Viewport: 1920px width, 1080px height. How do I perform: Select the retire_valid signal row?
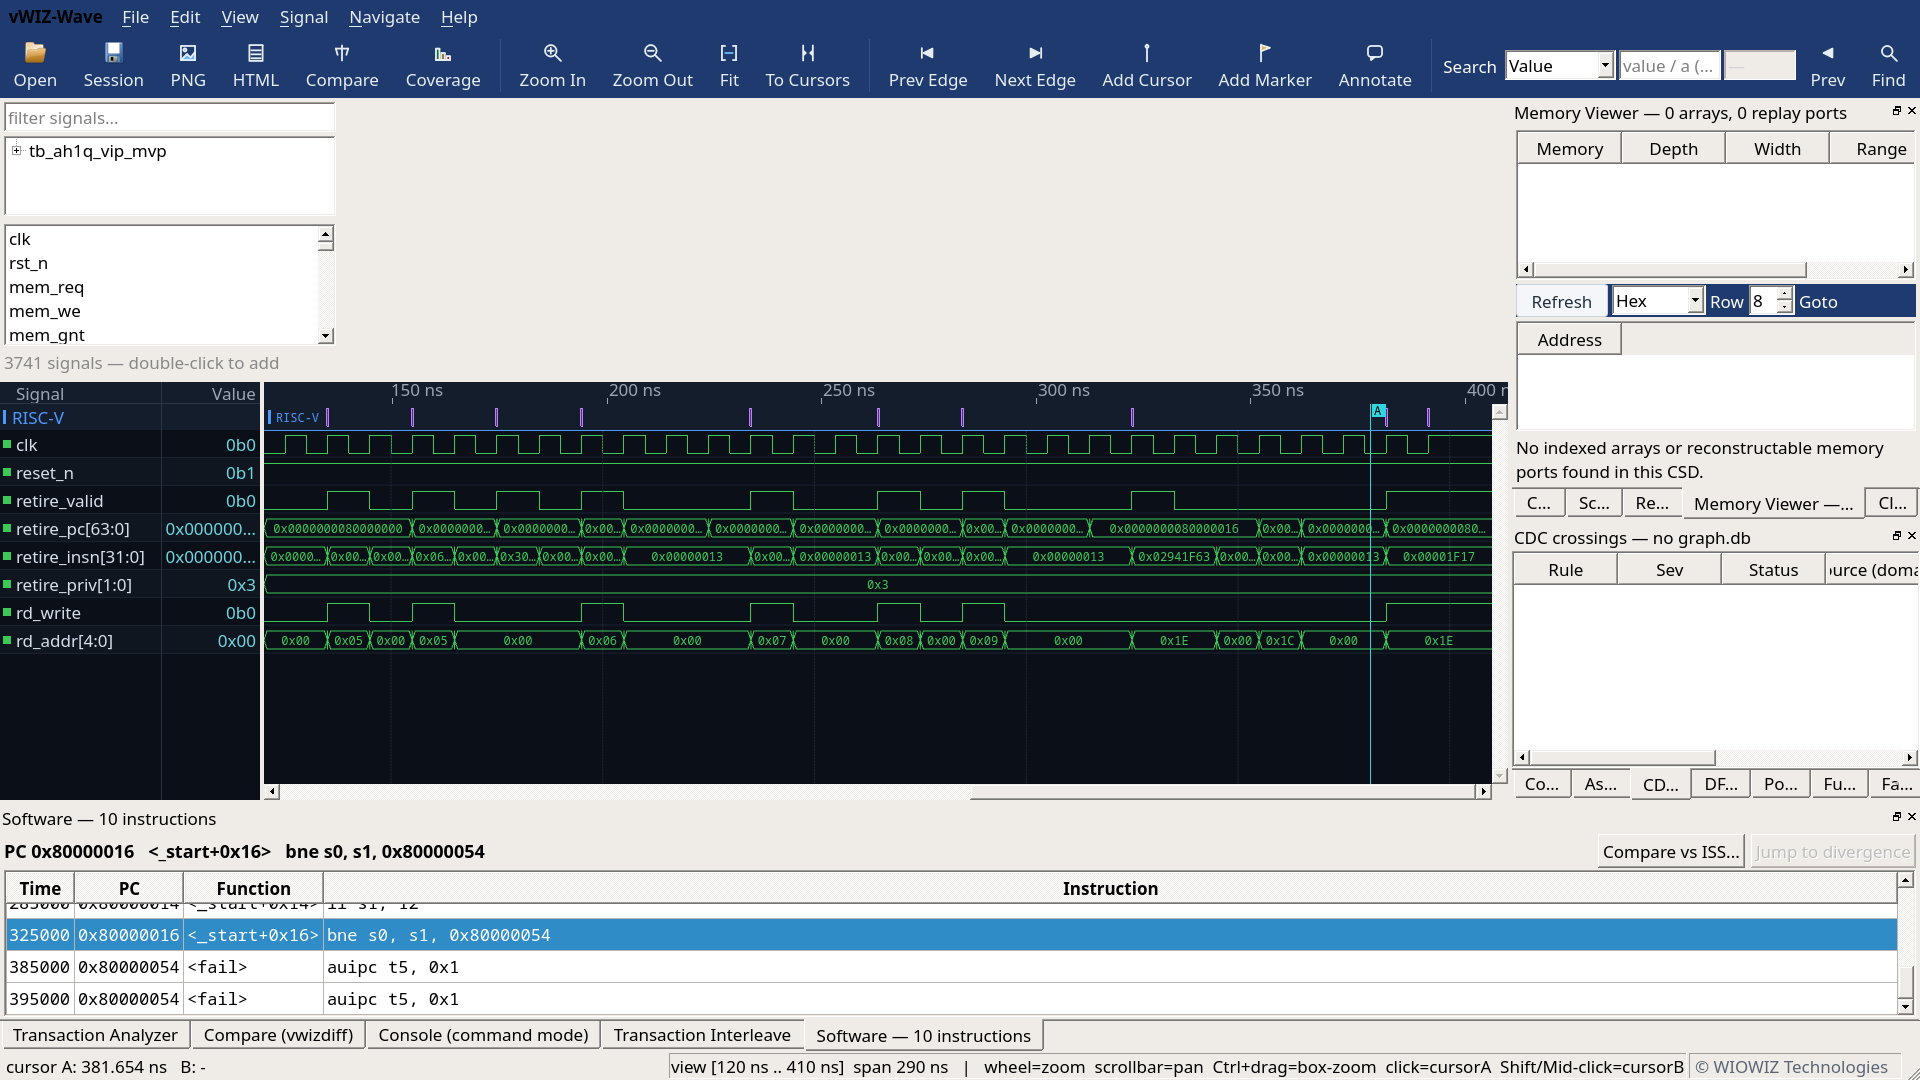pyautogui.click(x=130, y=501)
